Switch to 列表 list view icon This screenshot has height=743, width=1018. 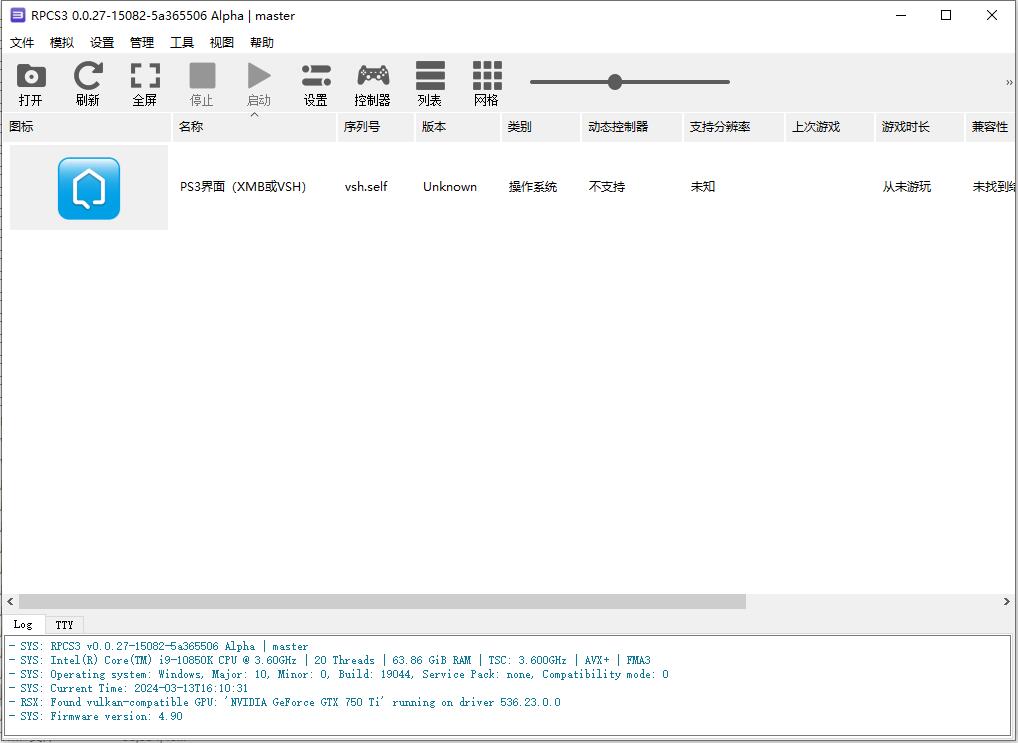[430, 76]
